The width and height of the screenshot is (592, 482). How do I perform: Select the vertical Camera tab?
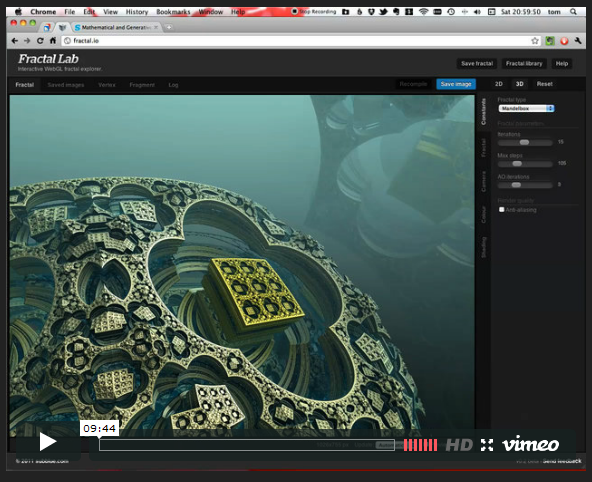pos(483,181)
